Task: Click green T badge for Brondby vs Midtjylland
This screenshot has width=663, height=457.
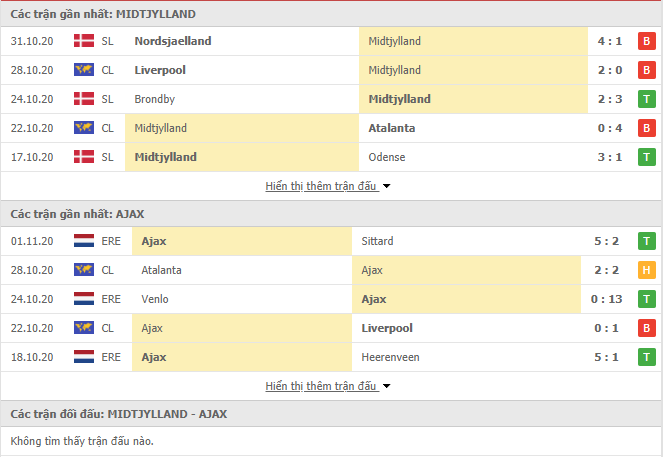Action: 647,99
